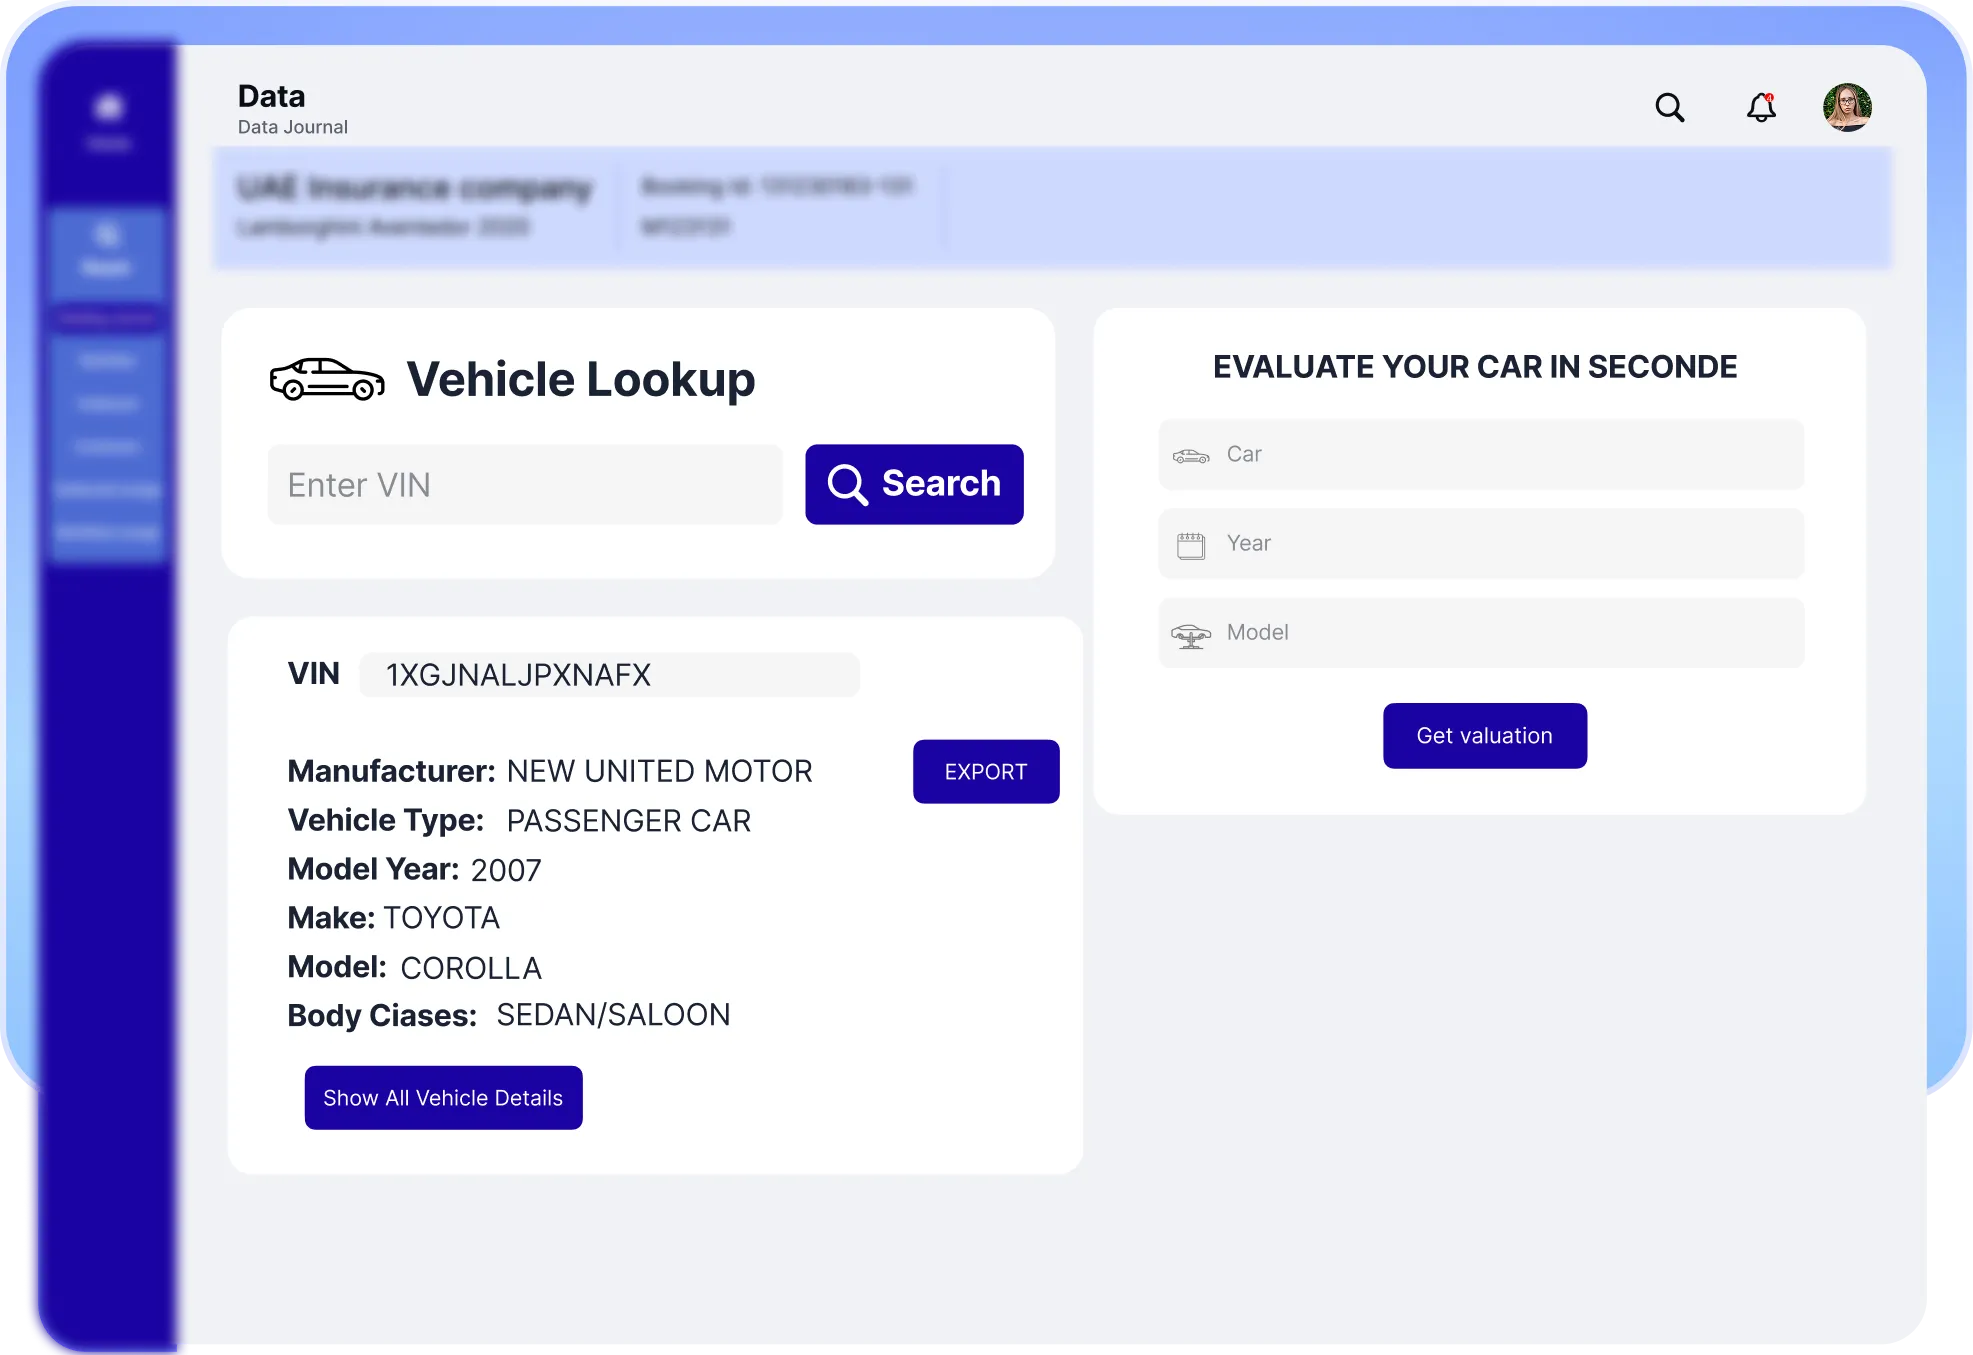Click the car icon beside Vehicle Lookup
Screen dimensions: 1973x1355
(327, 379)
